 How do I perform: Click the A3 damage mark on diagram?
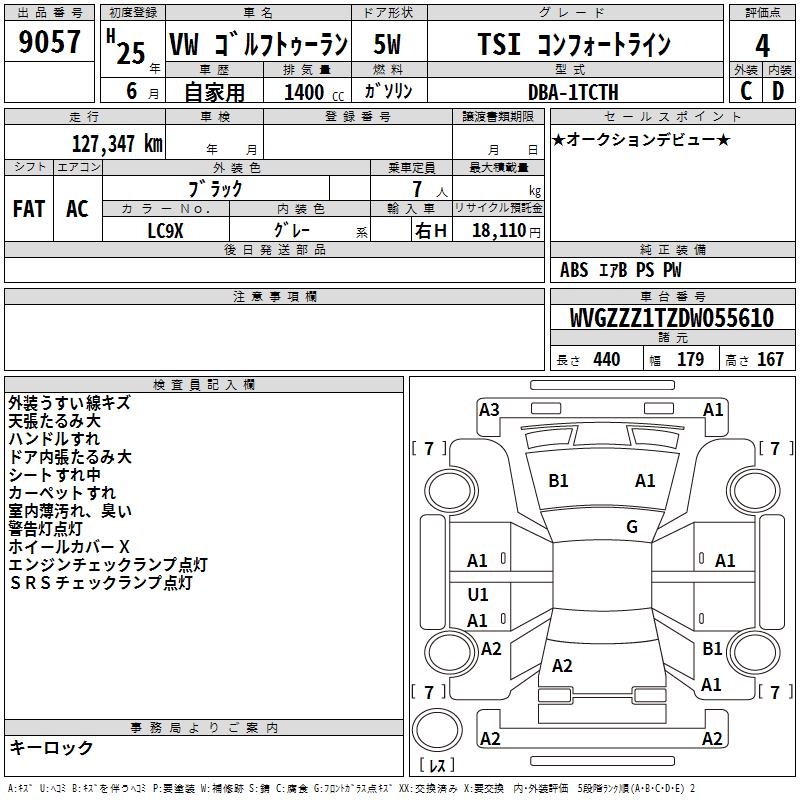click(x=489, y=409)
